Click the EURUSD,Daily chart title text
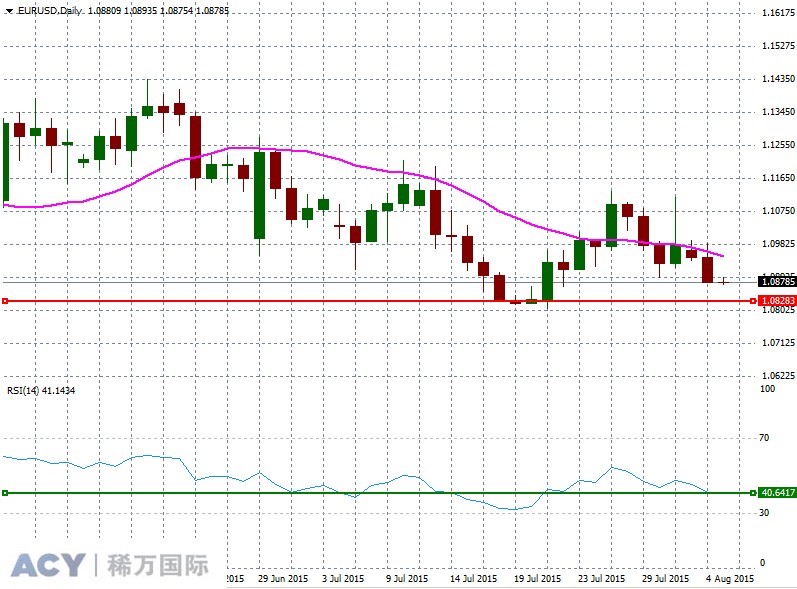The image size is (797, 589). point(49,10)
